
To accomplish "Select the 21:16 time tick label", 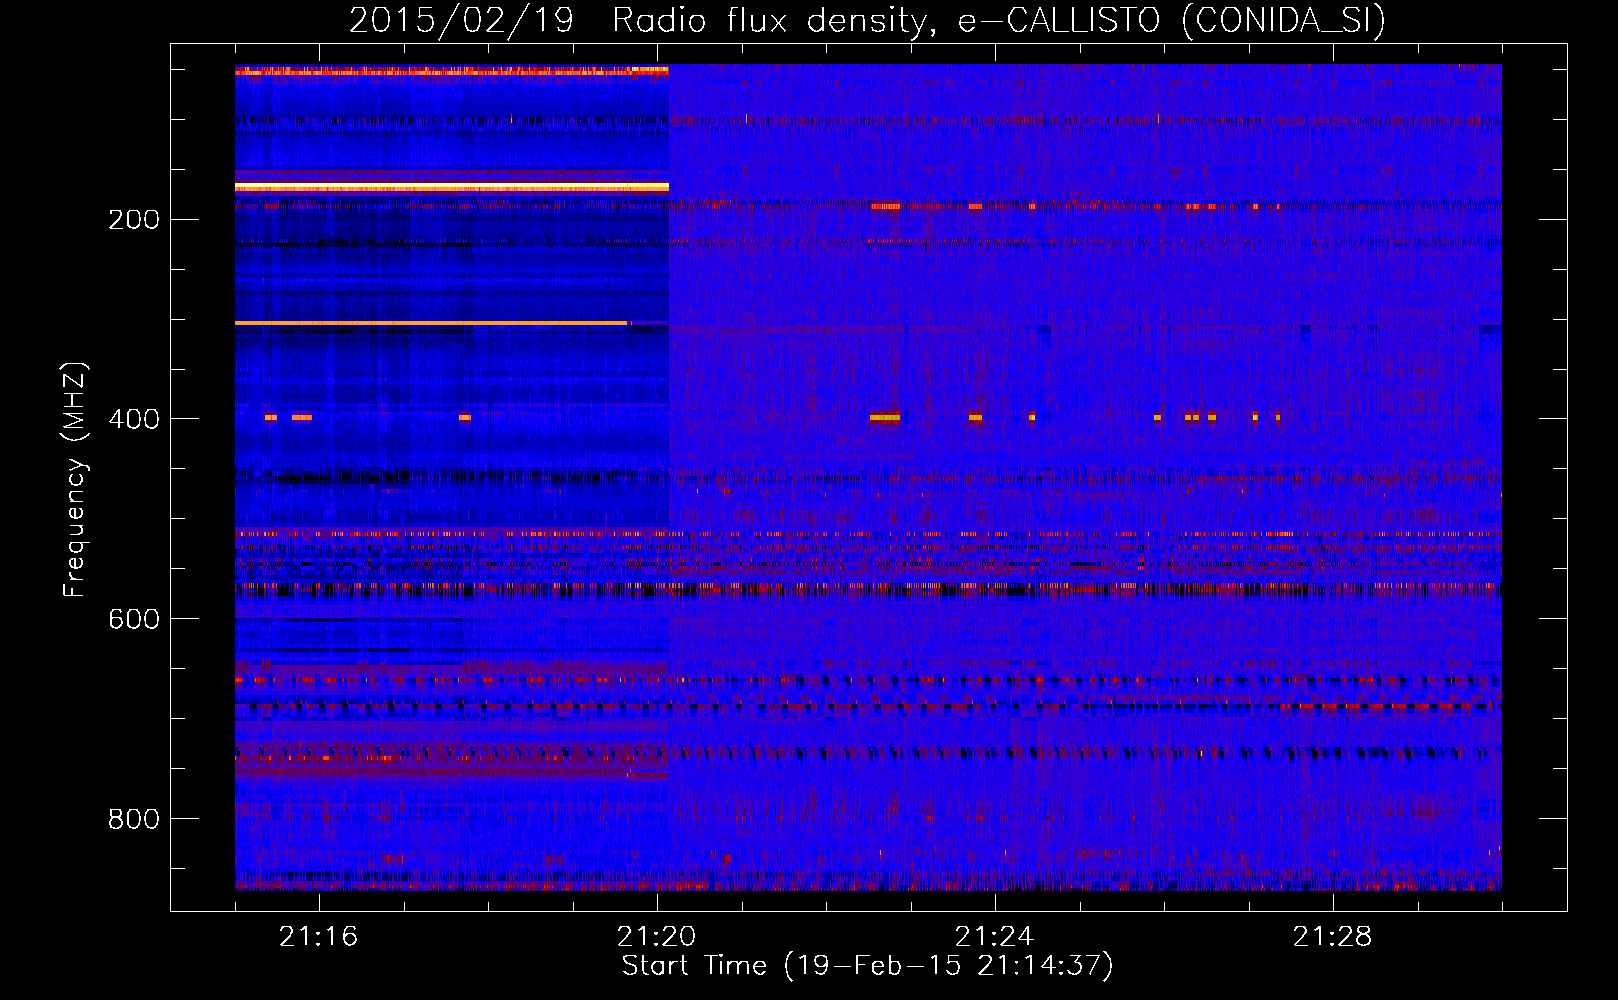I will [x=318, y=936].
